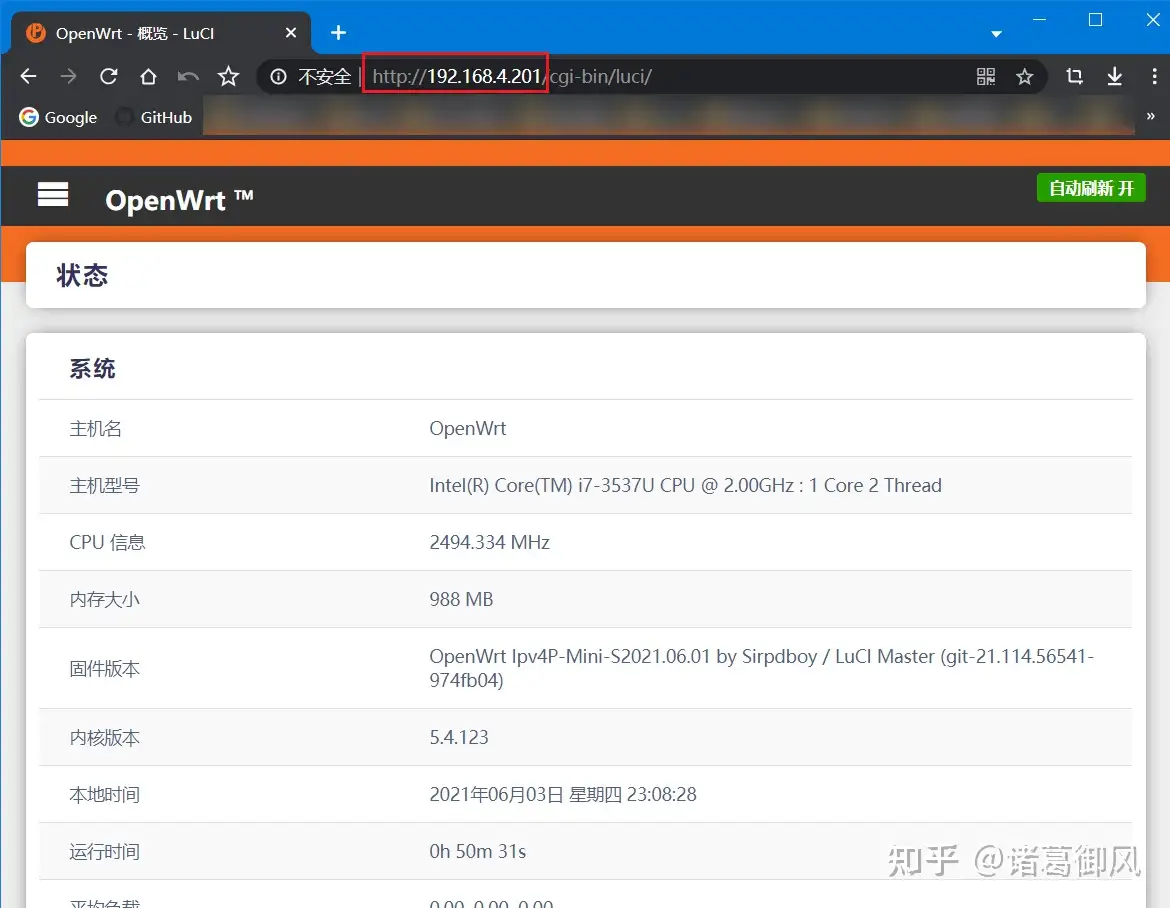This screenshot has width=1170, height=908.
Task: Click the 主机名 label
Action: [x=96, y=428]
